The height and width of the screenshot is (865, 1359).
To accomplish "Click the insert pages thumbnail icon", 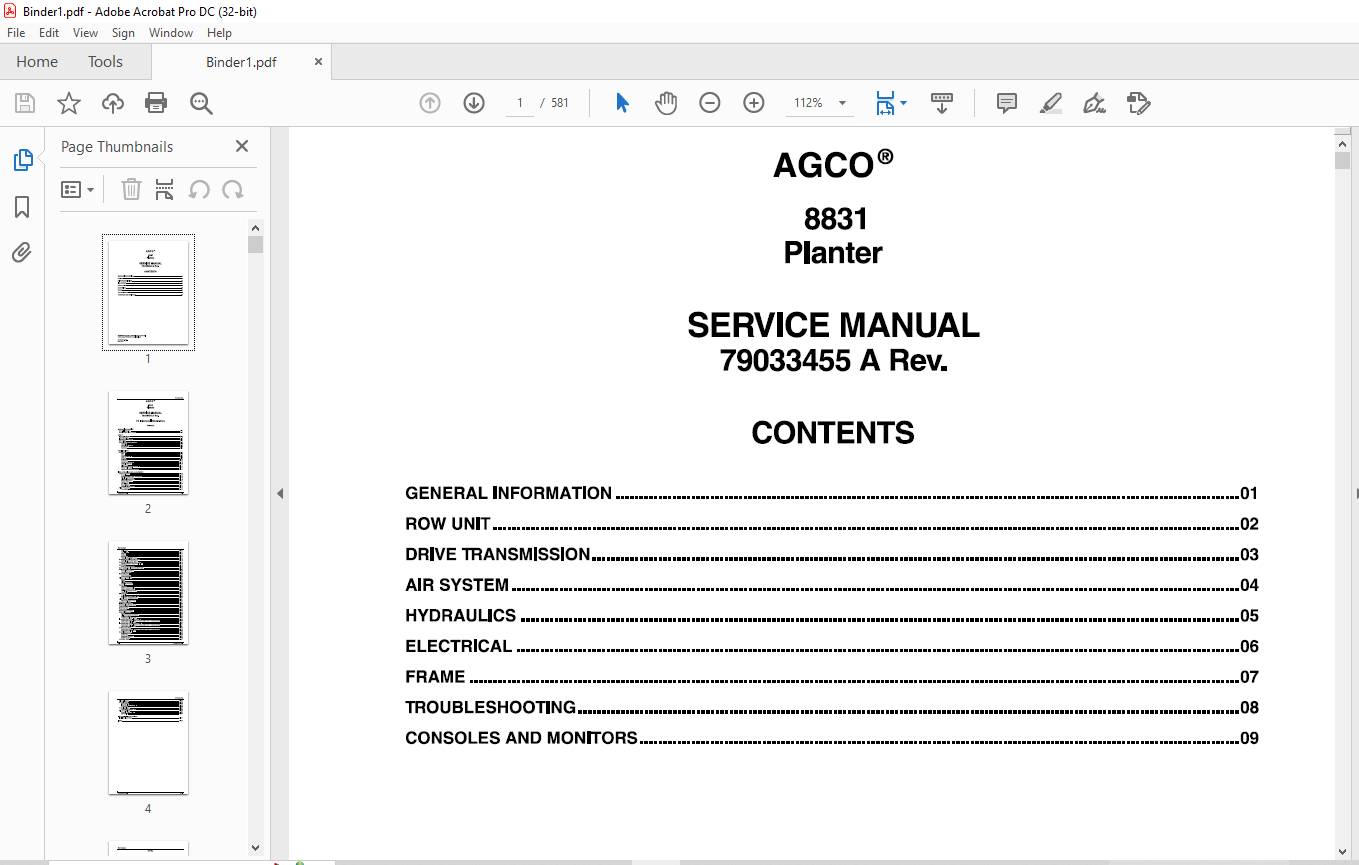I will coord(165,190).
